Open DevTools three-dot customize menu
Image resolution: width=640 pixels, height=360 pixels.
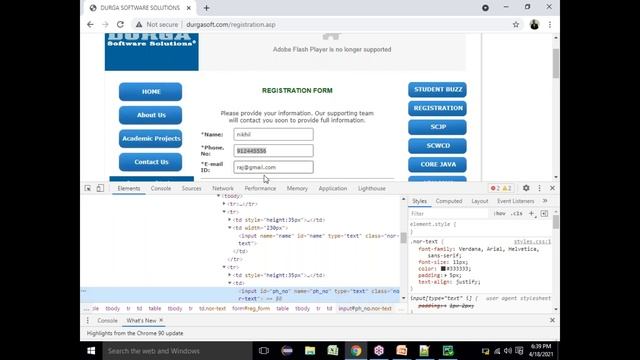(x=539, y=188)
